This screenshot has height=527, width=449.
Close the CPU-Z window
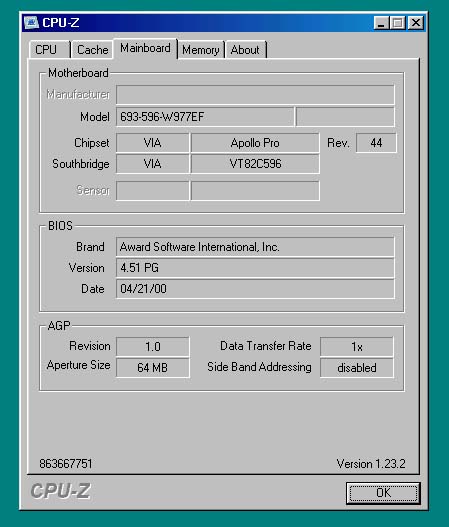pos(415,23)
